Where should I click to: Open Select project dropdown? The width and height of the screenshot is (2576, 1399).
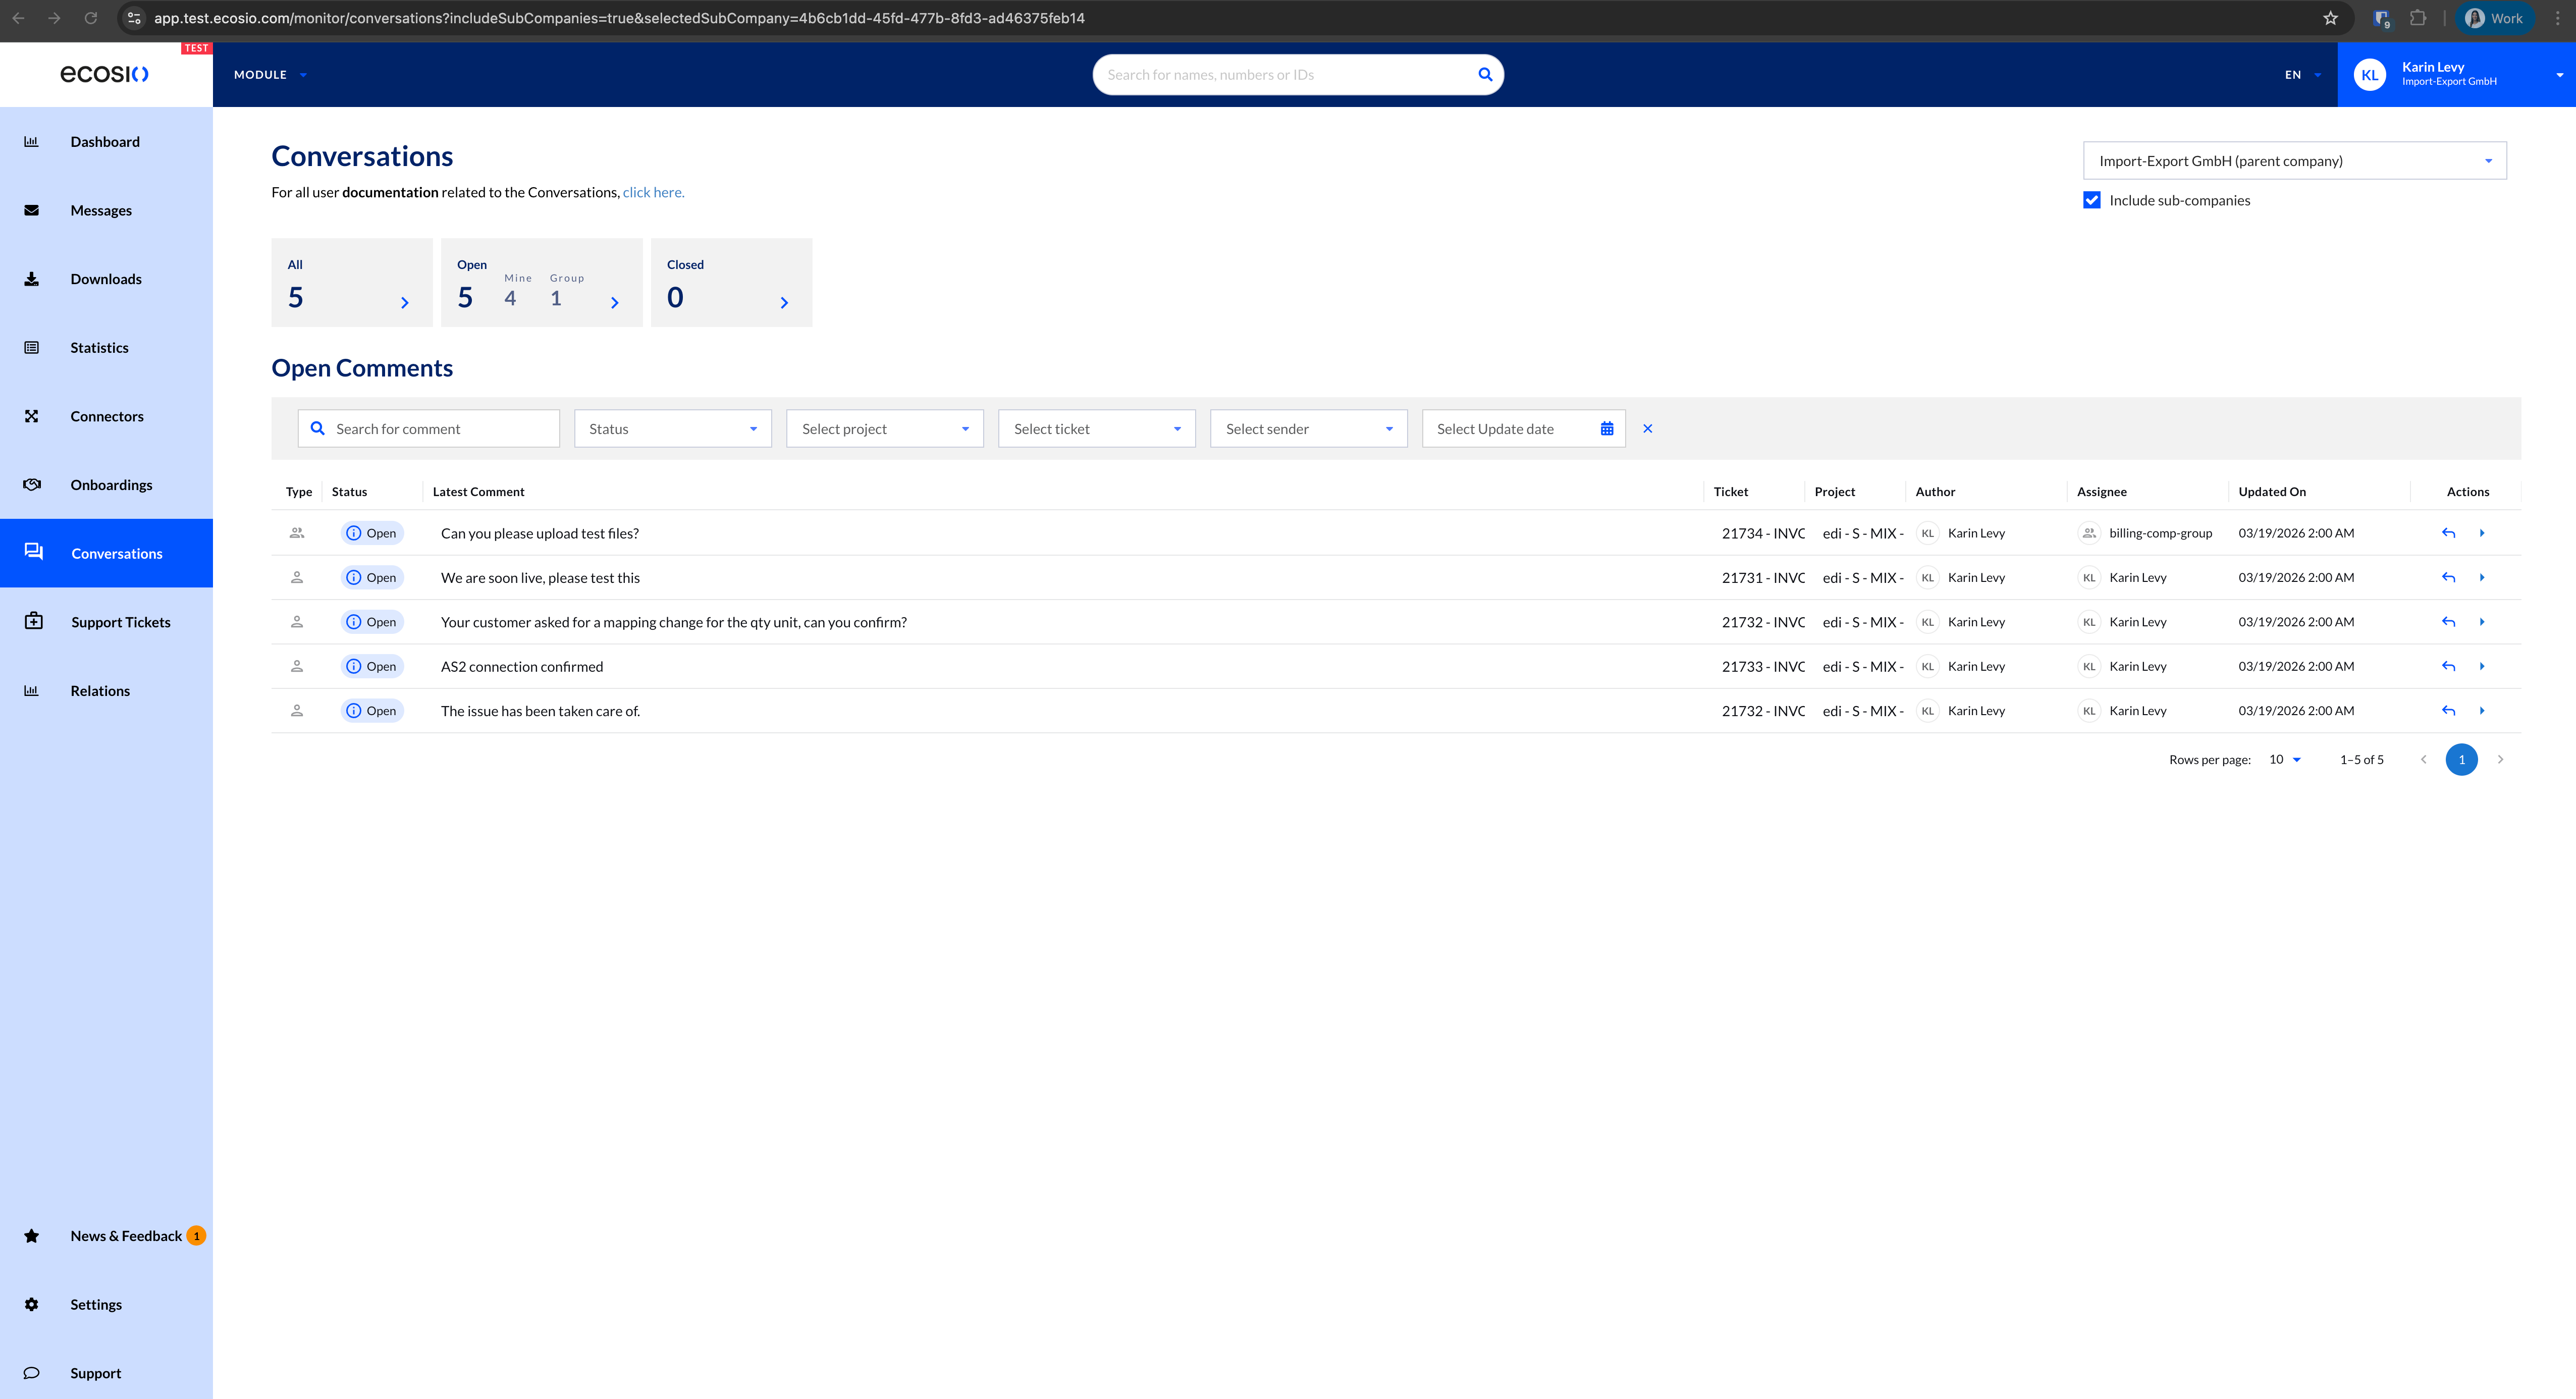click(x=884, y=428)
